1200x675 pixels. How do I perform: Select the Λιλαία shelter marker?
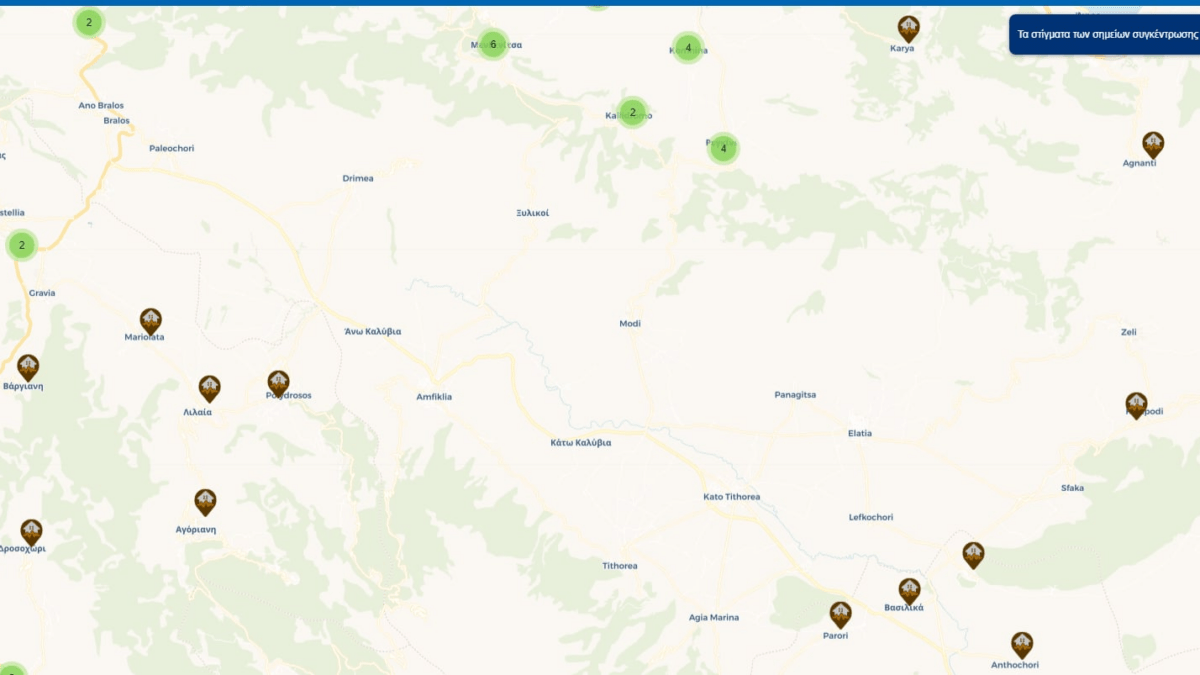(209, 388)
